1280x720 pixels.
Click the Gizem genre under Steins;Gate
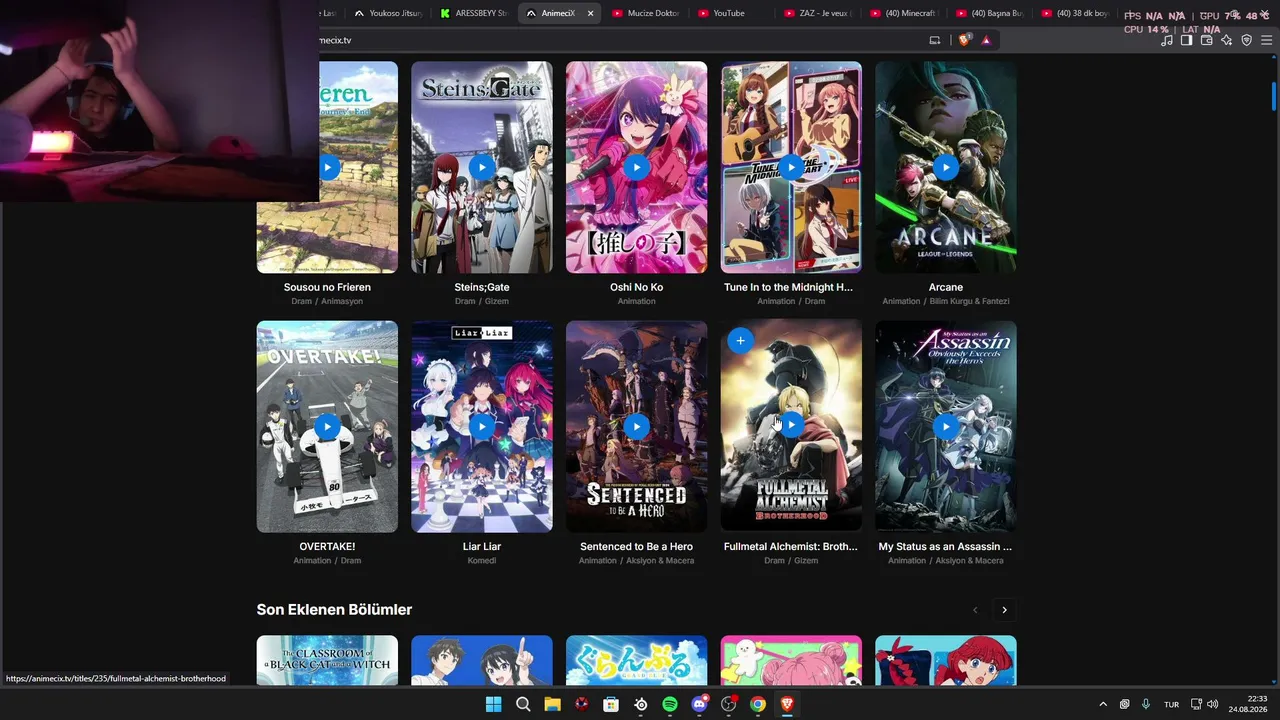(497, 301)
